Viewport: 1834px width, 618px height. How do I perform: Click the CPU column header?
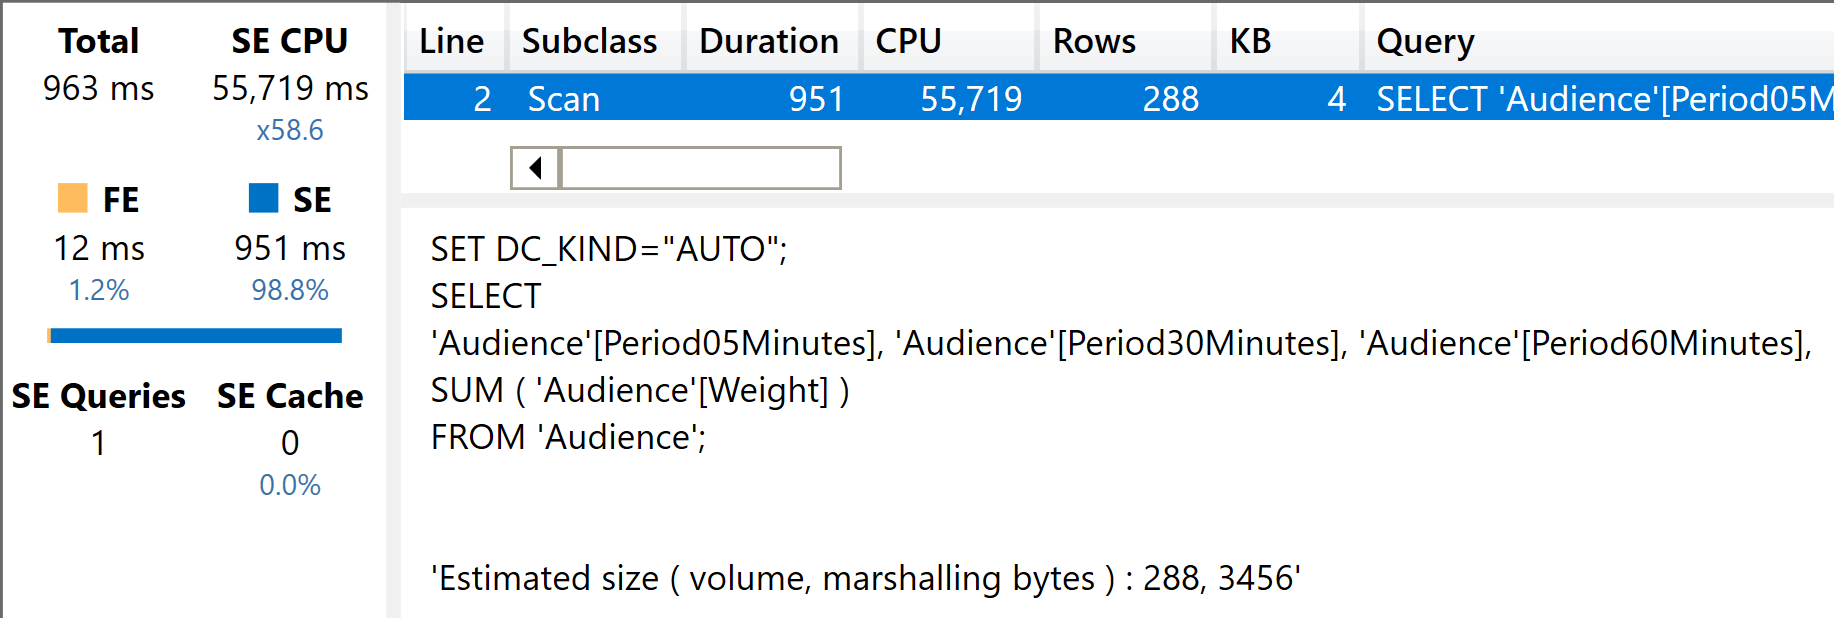[x=908, y=42]
